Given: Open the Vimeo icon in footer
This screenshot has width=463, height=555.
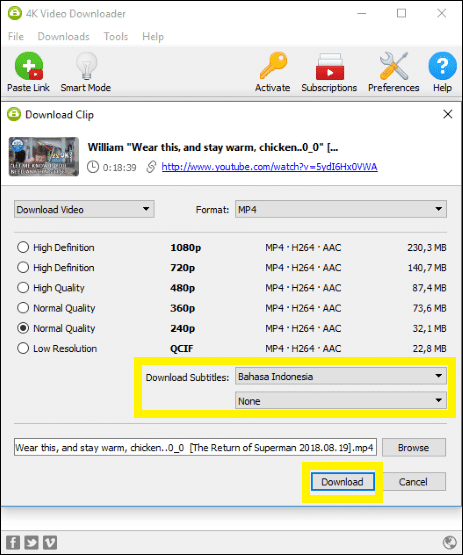Looking at the screenshot, I should point(50,542).
